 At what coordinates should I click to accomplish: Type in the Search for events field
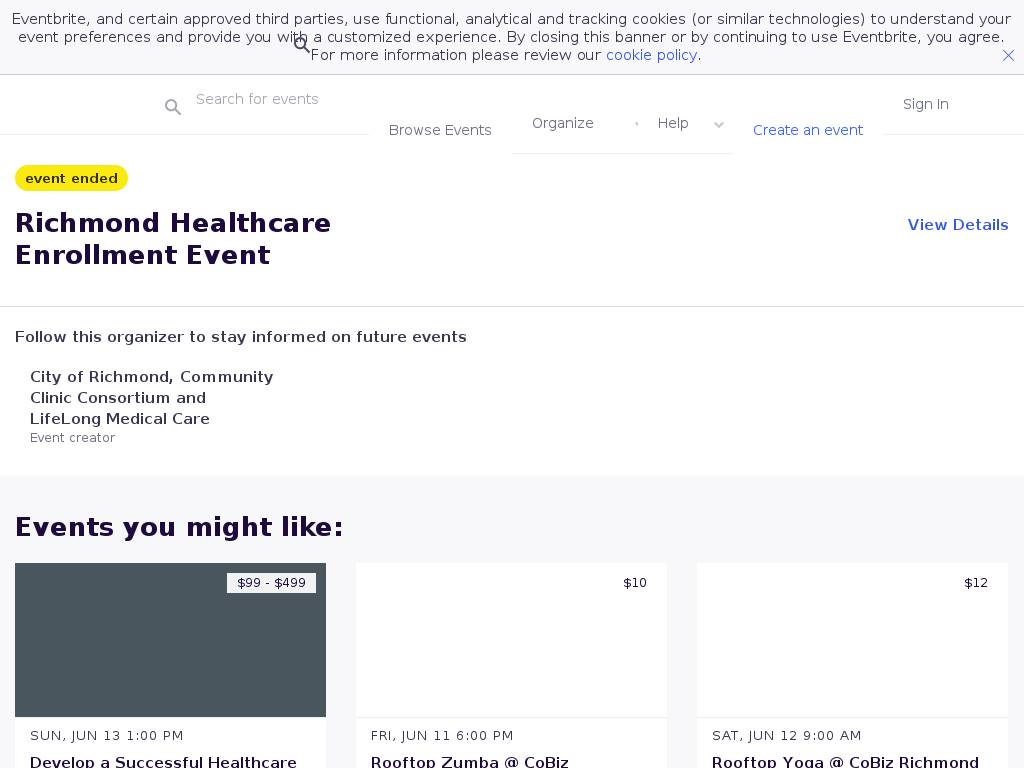coord(270,99)
